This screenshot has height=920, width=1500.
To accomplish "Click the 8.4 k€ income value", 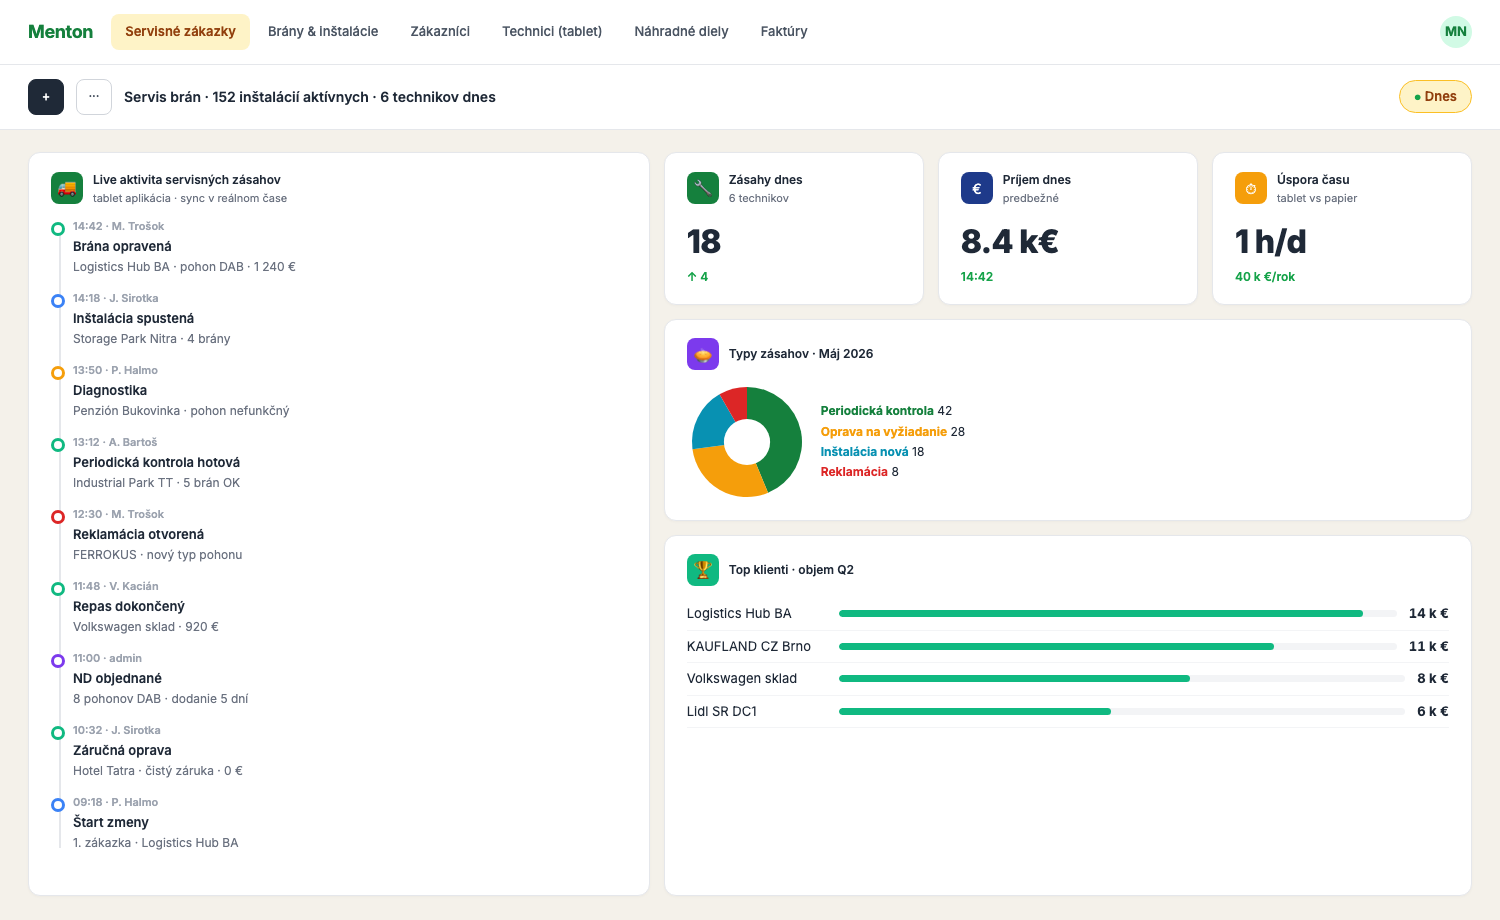I will pos(1010,242).
